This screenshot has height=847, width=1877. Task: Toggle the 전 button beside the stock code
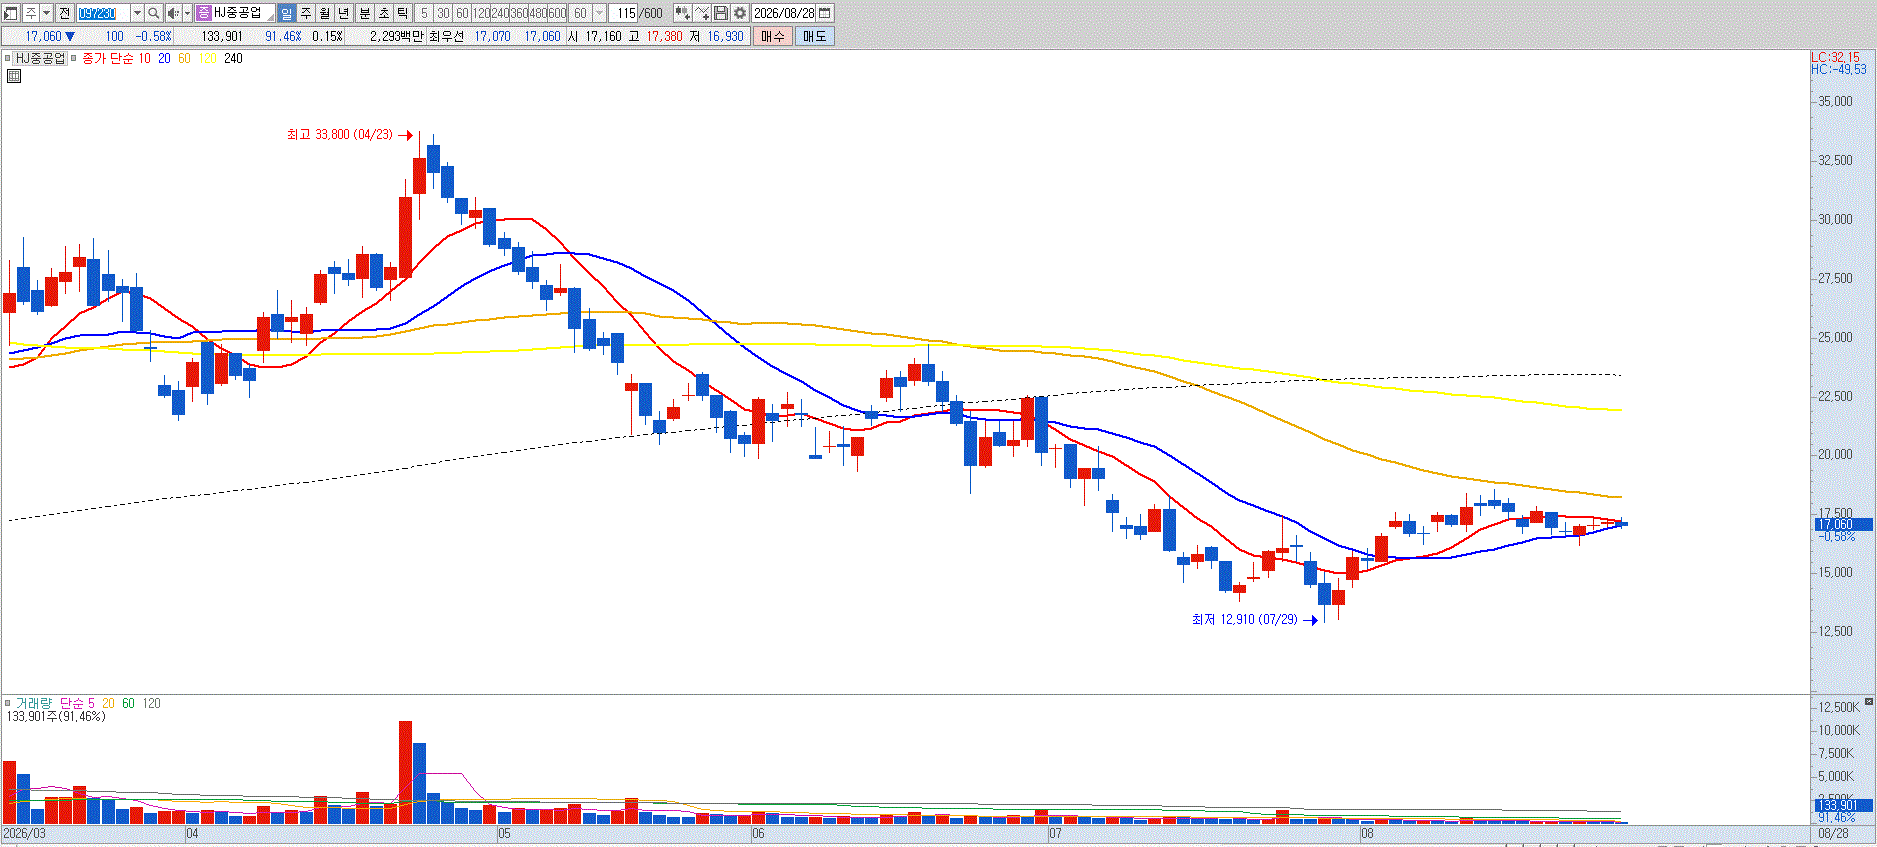pos(65,13)
